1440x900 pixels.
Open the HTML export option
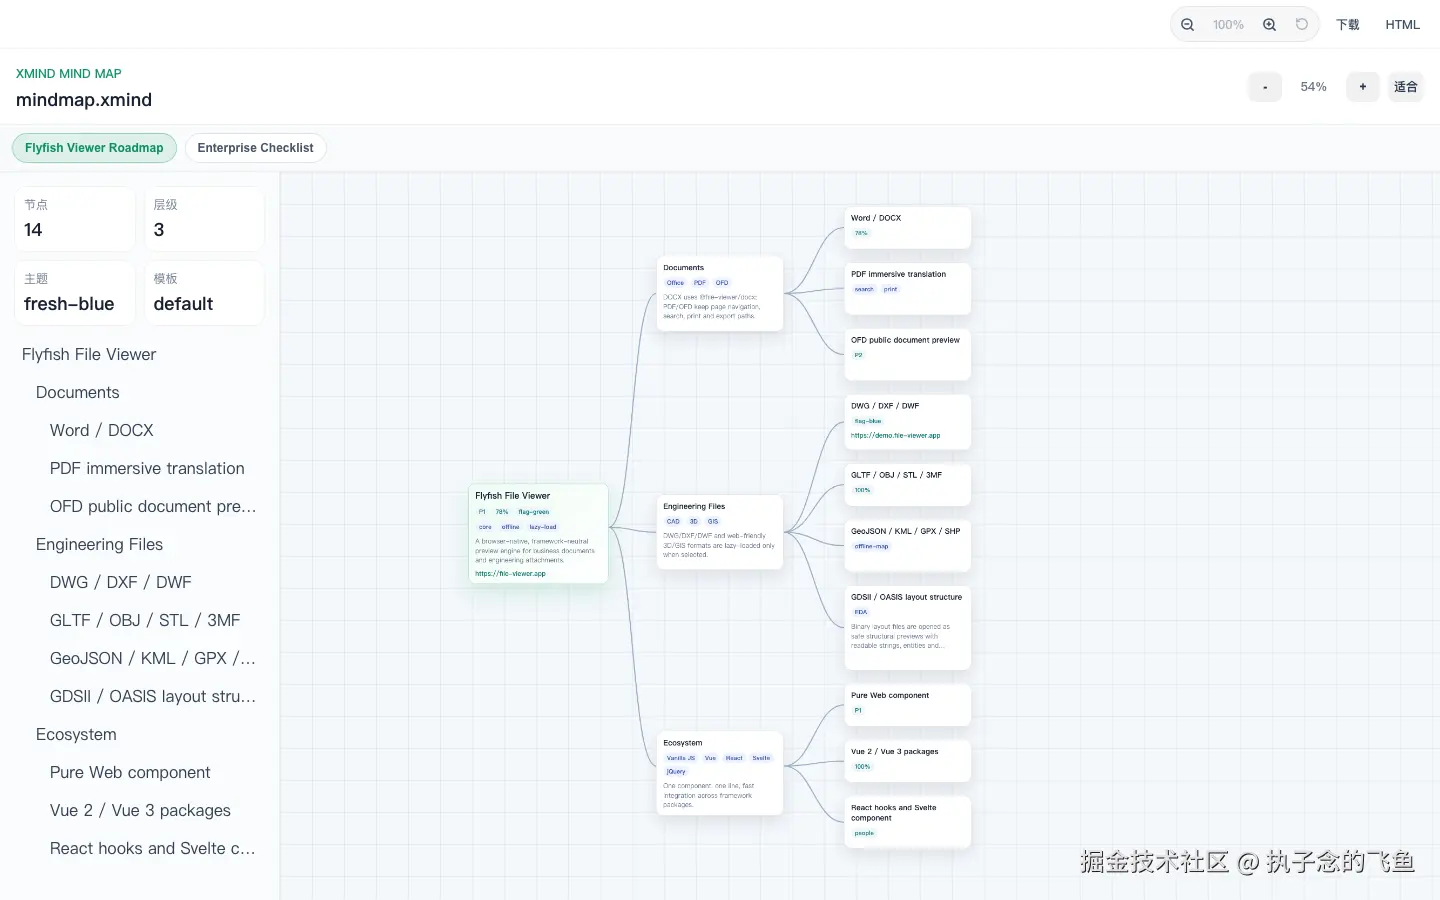1402,25
